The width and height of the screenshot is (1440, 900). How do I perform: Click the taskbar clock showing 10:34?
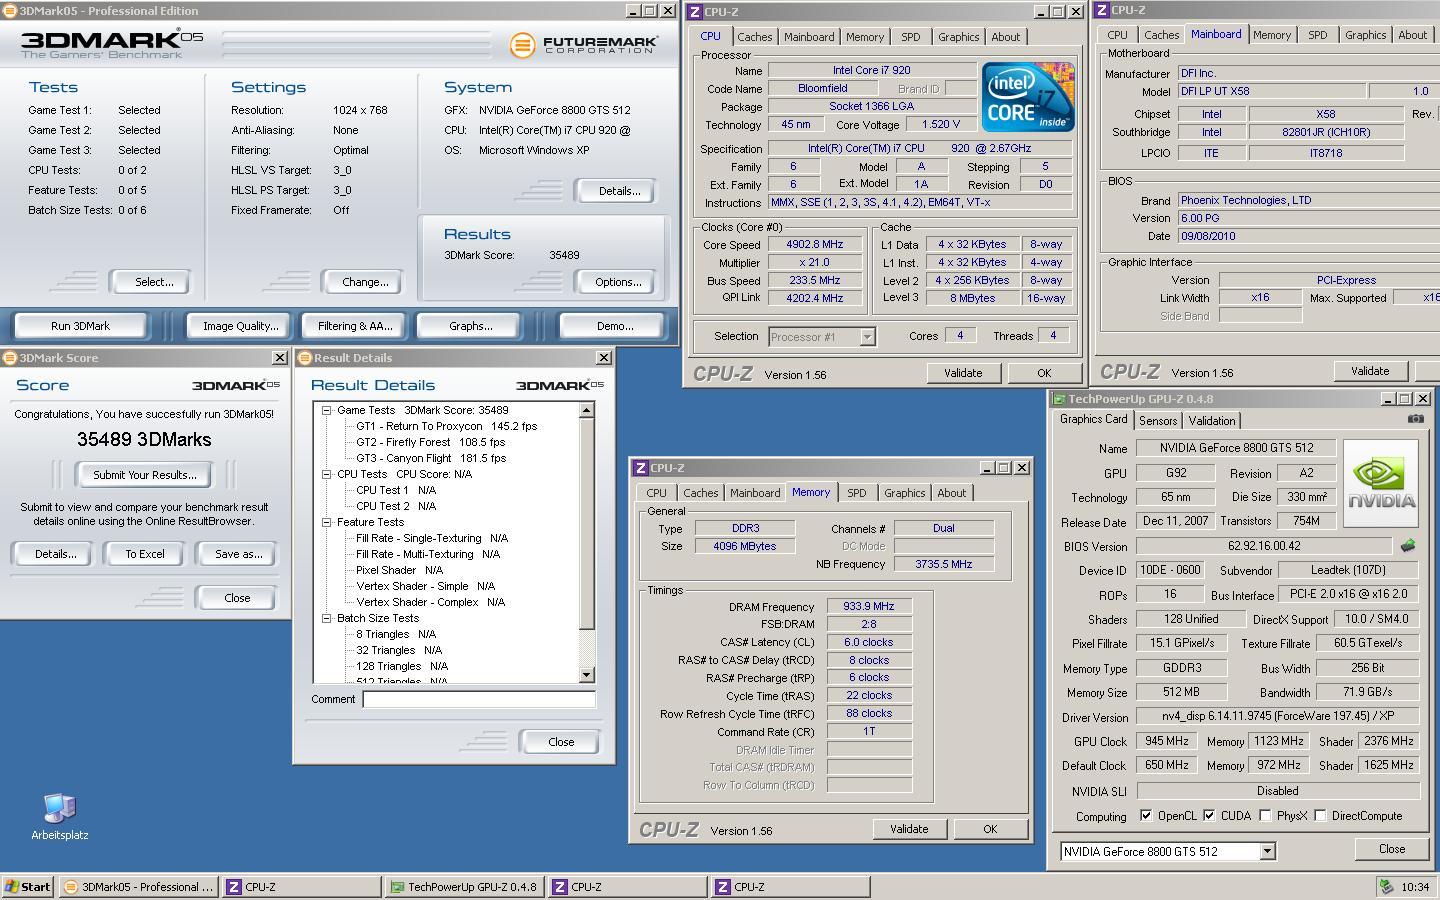1415,887
